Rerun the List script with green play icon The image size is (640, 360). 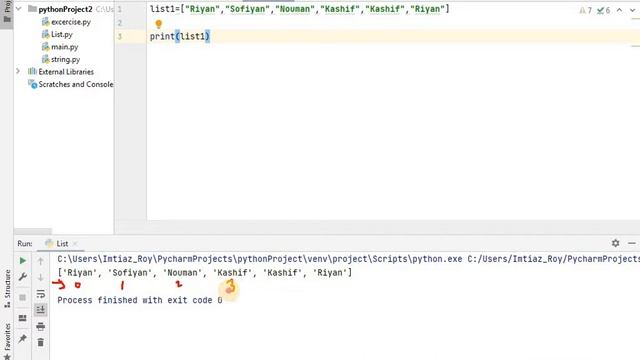point(23,260)
